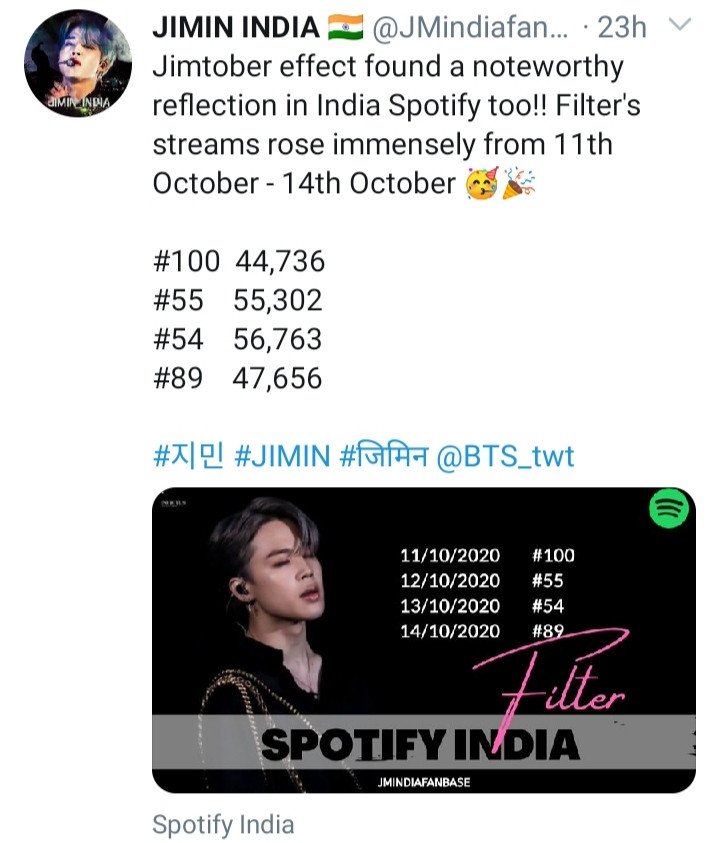Tap the Spotify India caption below image

click(223, 824)
